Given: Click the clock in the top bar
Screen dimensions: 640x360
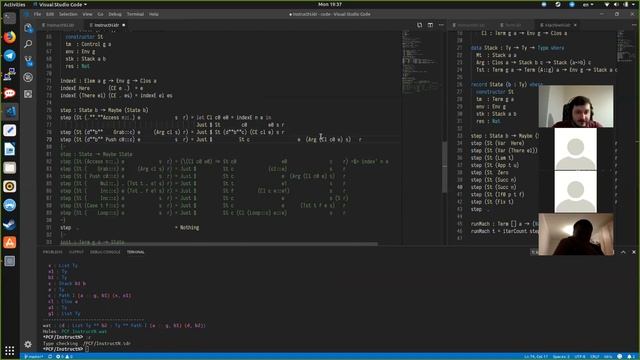Looking at the screenshot, I should (x=330, y=4).
